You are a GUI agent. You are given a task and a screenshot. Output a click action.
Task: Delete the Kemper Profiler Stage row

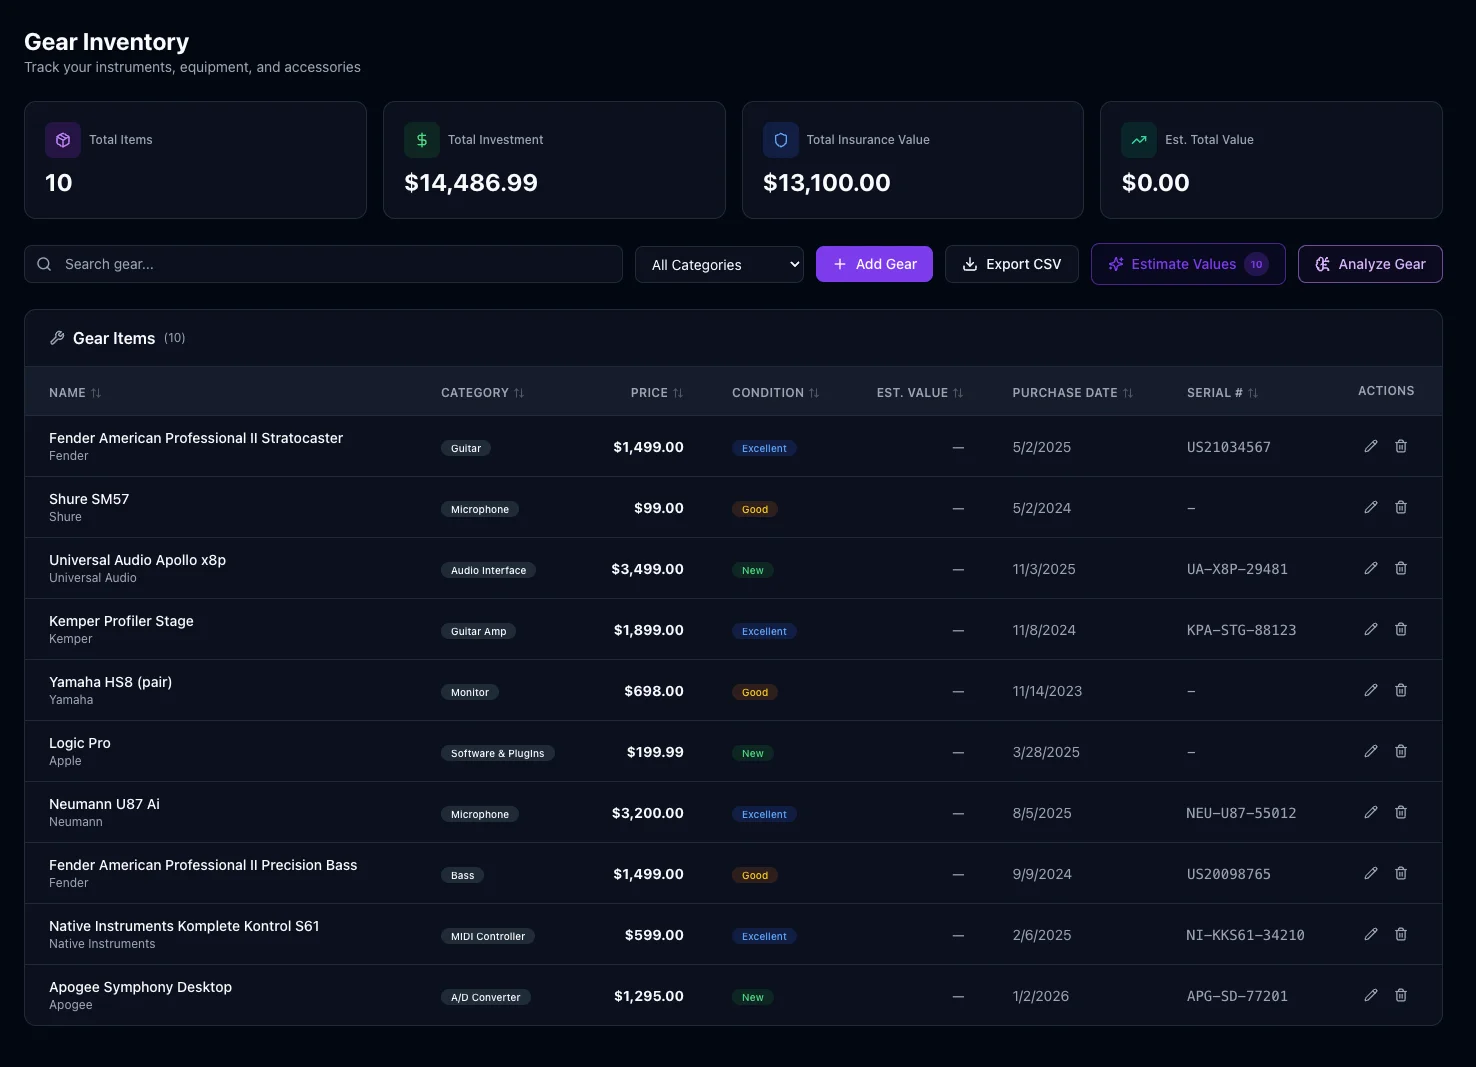pyautogui.click(x=1401, y=629)
